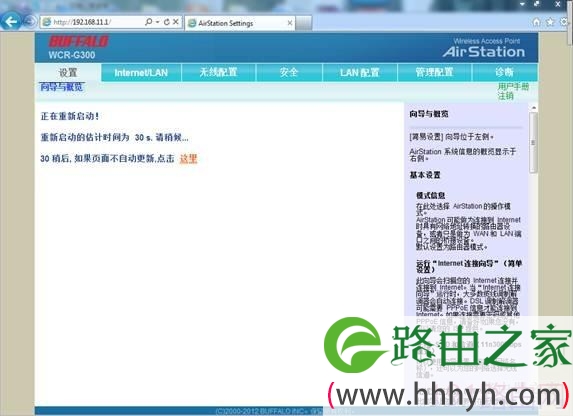Switch to the 管理配置 admin tab
The height and width of the screenshot is (416, 573).
[435, 72]
